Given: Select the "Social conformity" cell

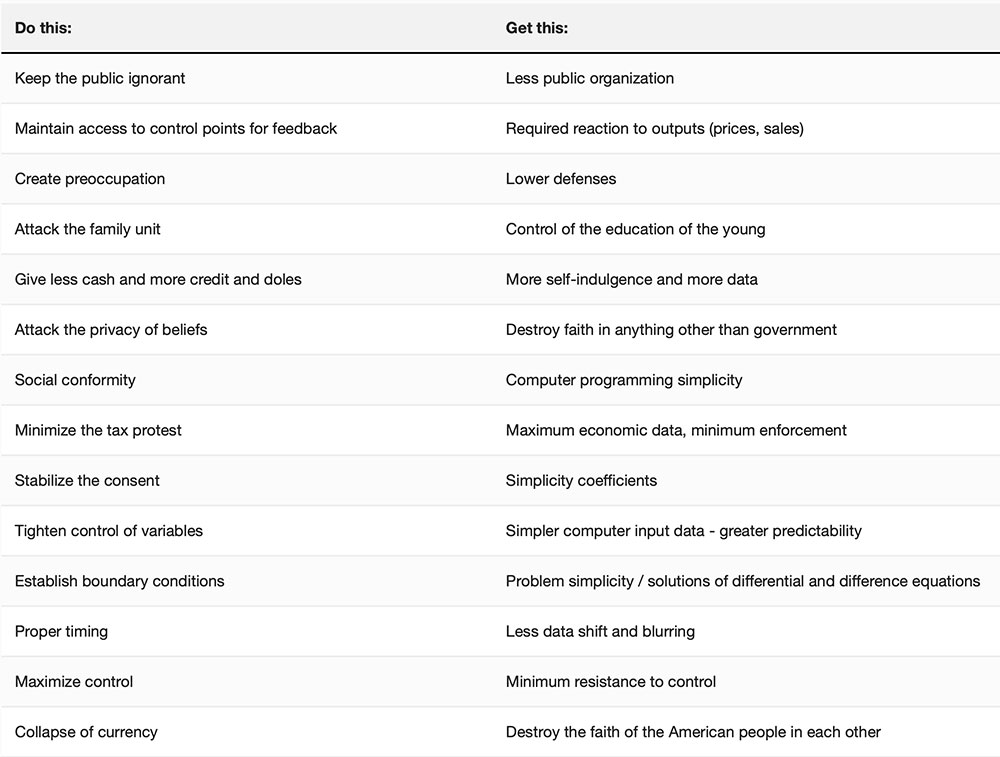Looking at the screenshot, I should click(x=75, y=380).
